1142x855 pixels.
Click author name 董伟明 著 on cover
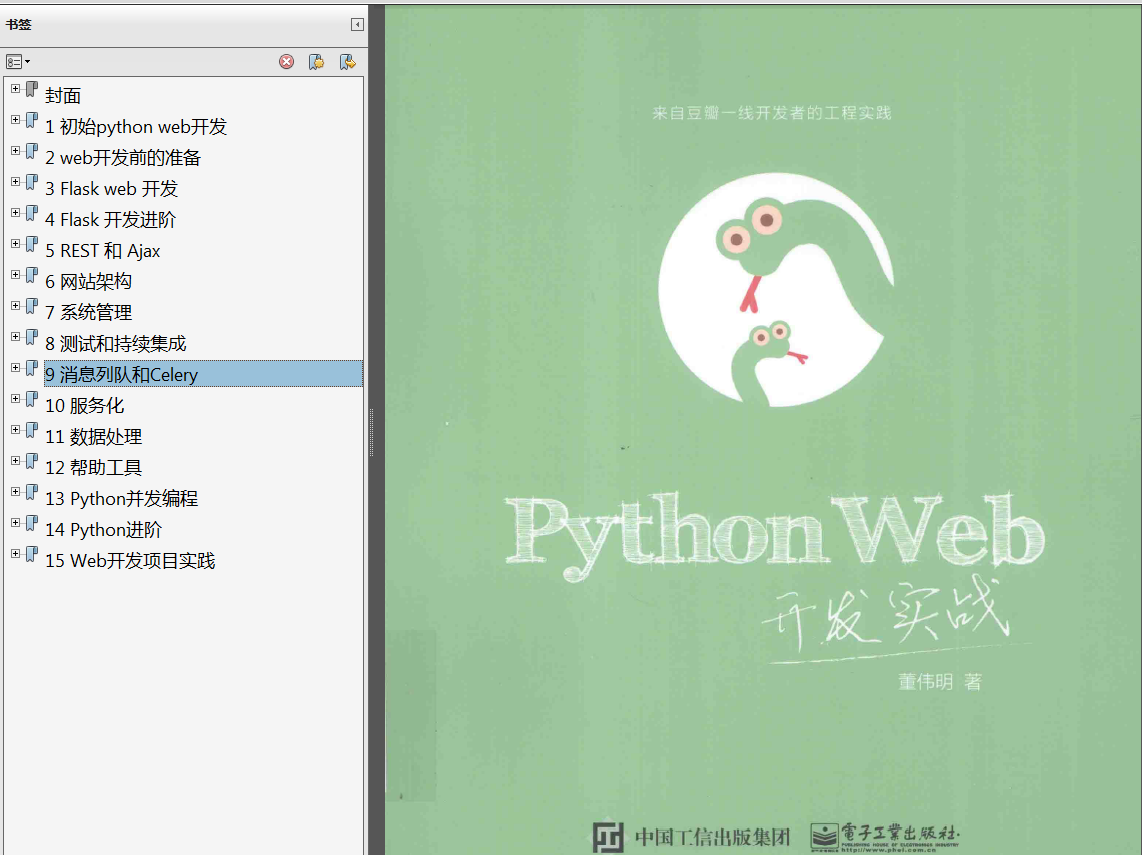(940, 682)
